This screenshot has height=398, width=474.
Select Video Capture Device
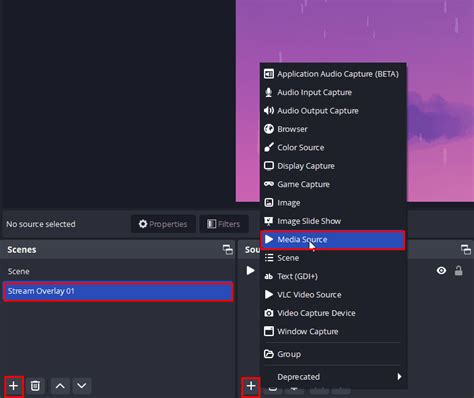click(x=333, y=313)
